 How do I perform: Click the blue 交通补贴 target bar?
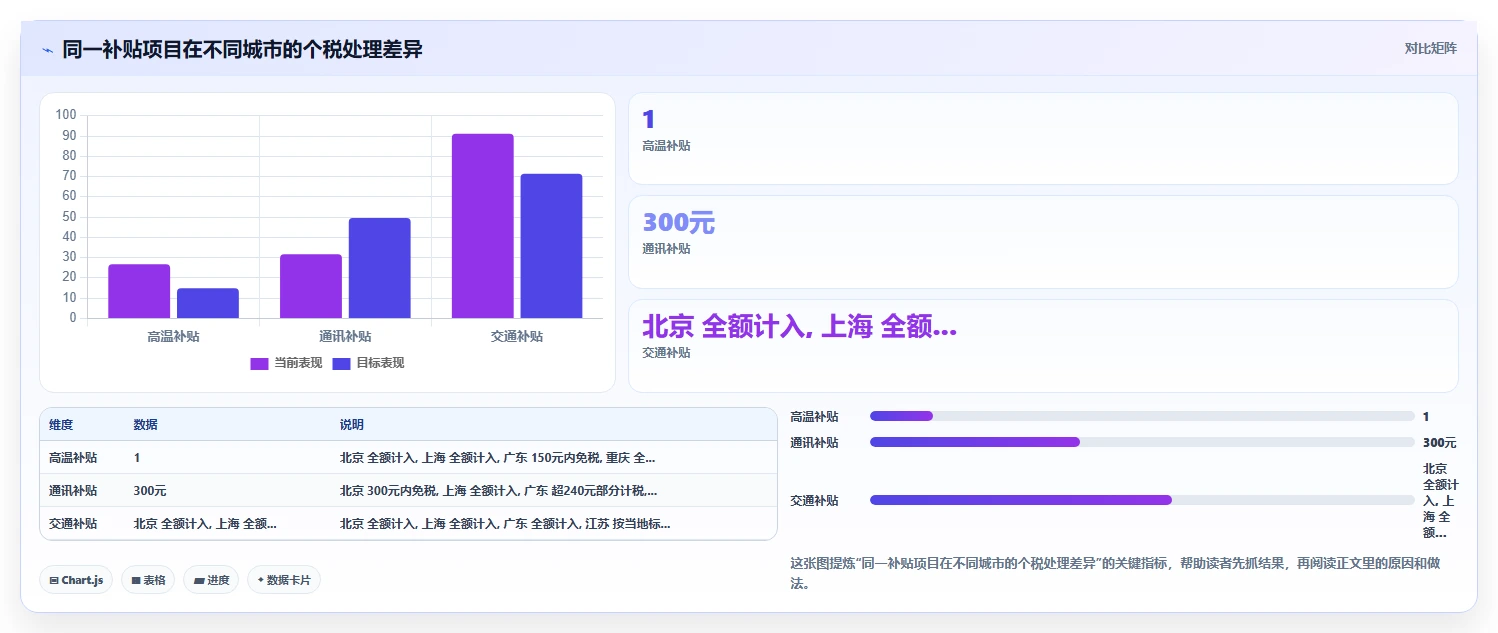tap(551, 246)
